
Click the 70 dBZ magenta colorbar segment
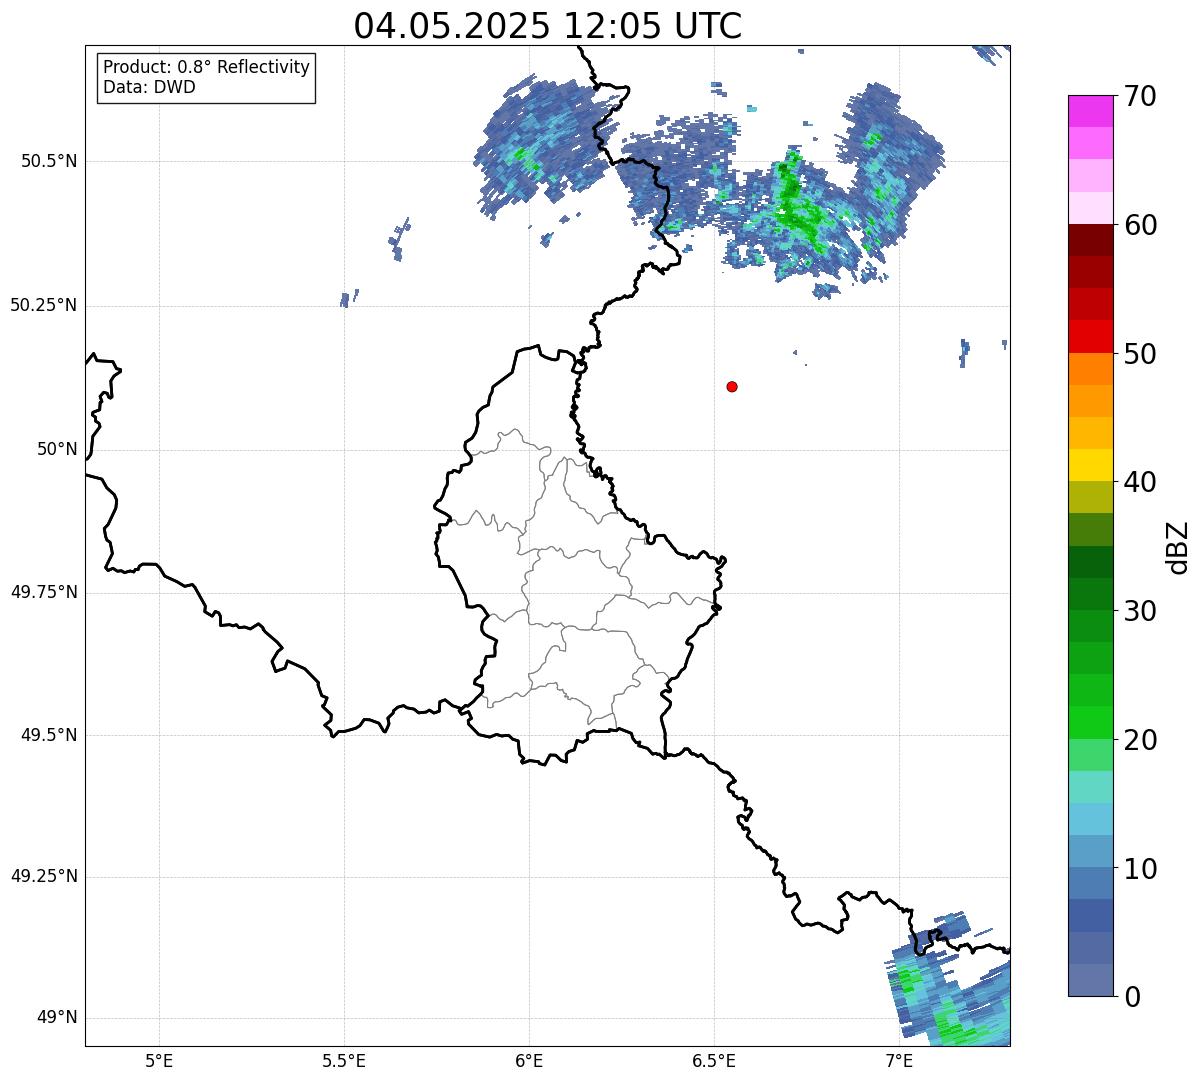click(1091, 111)
